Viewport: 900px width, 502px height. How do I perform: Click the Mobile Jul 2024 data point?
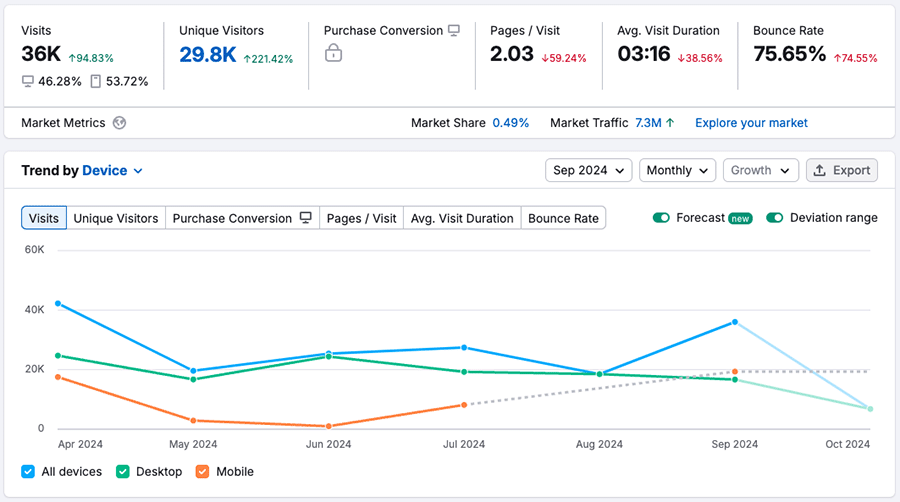coord(464,405)
